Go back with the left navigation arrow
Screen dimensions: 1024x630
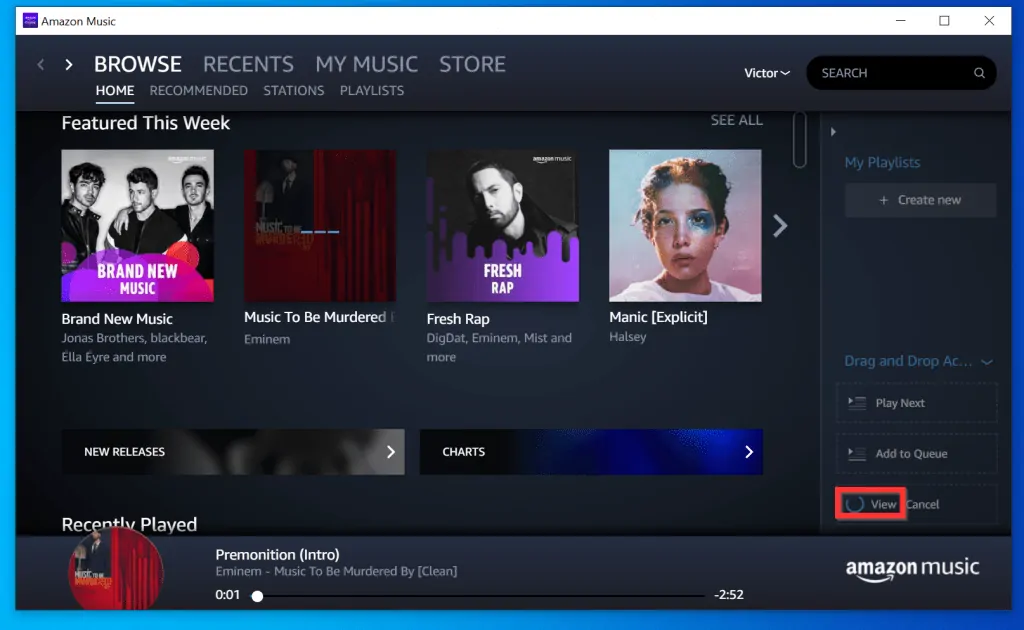click(x=40, y=65)
